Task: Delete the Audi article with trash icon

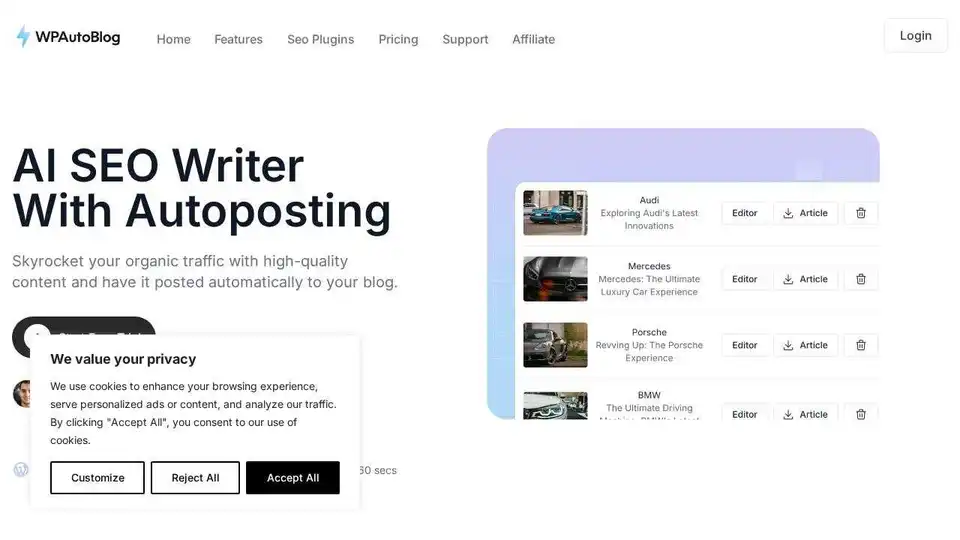Action: pos(861,213)
